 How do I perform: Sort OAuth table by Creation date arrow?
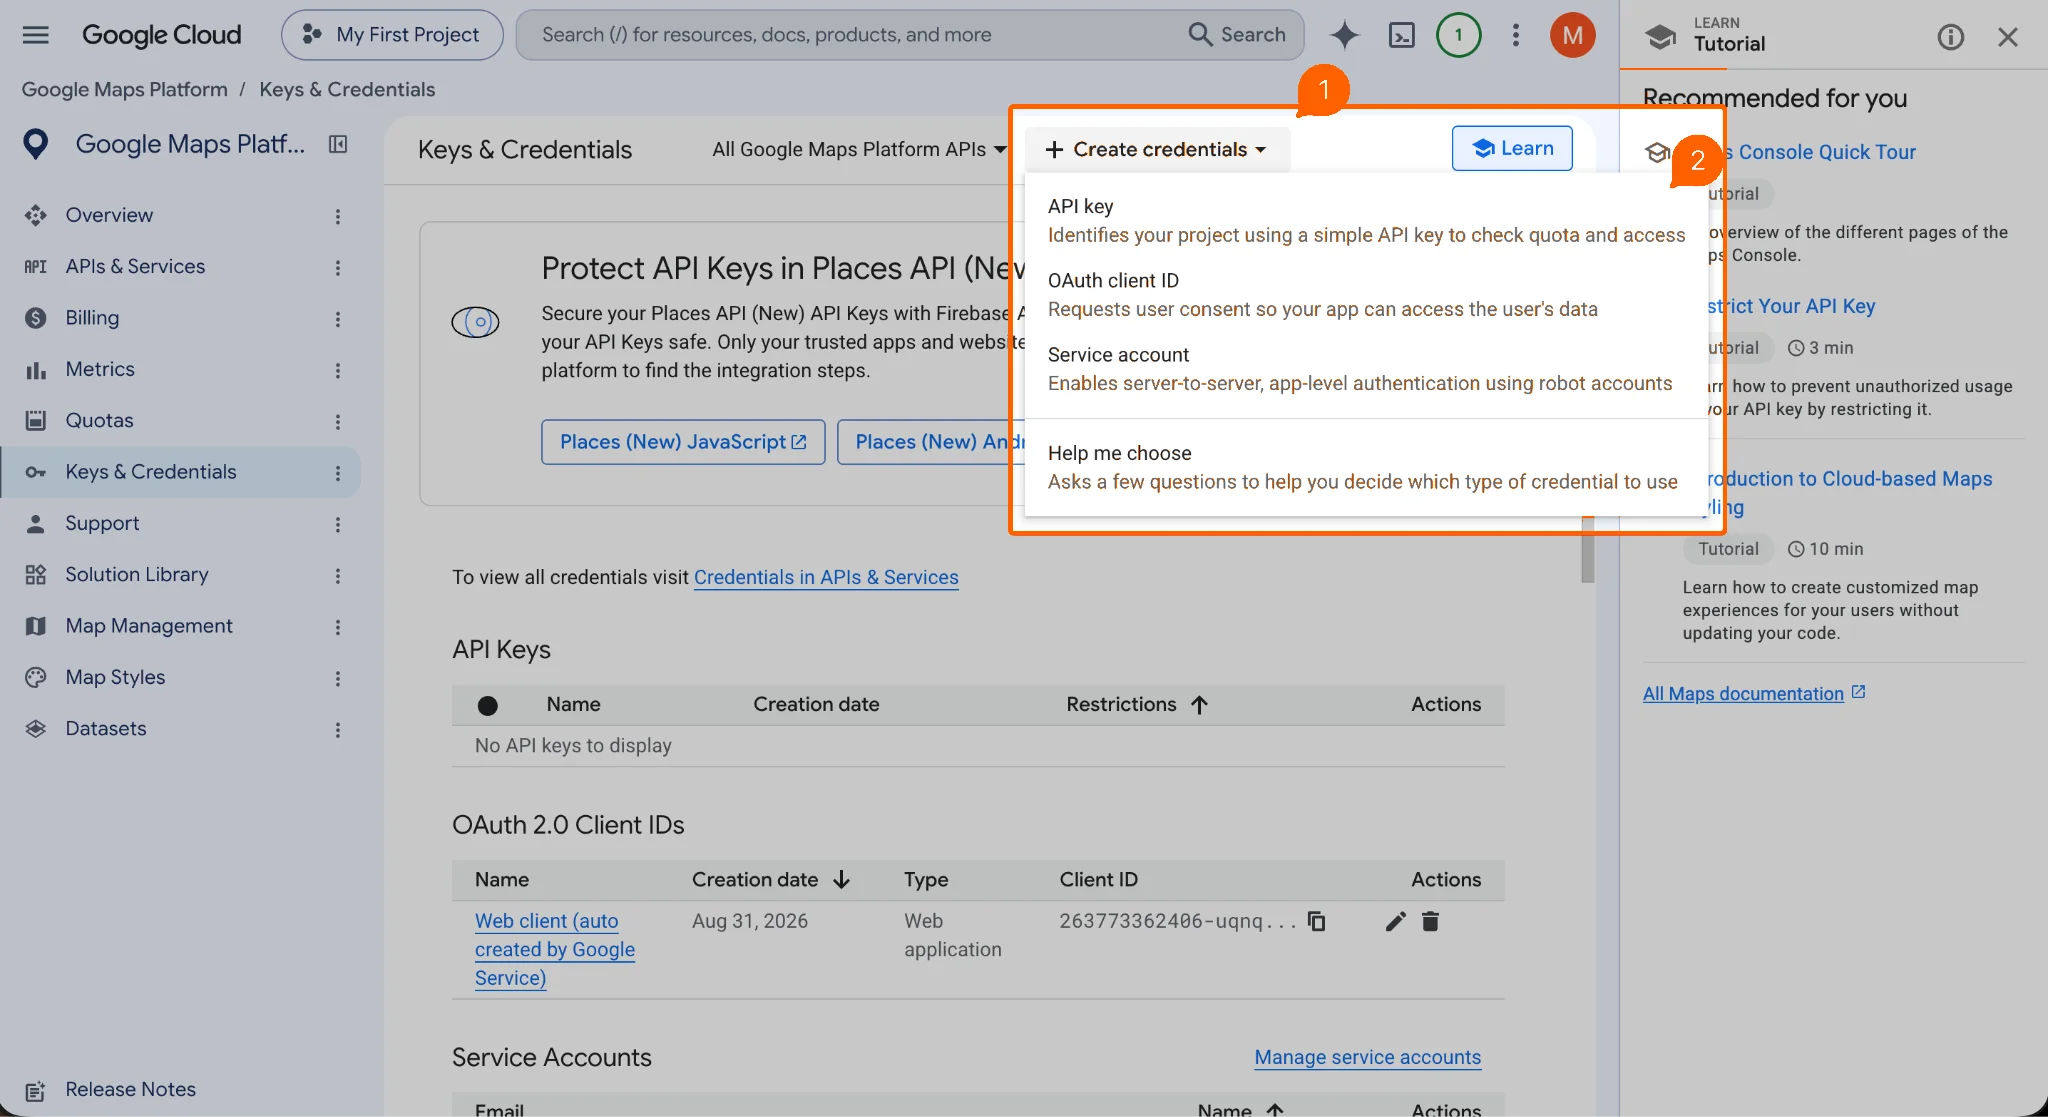841,879
